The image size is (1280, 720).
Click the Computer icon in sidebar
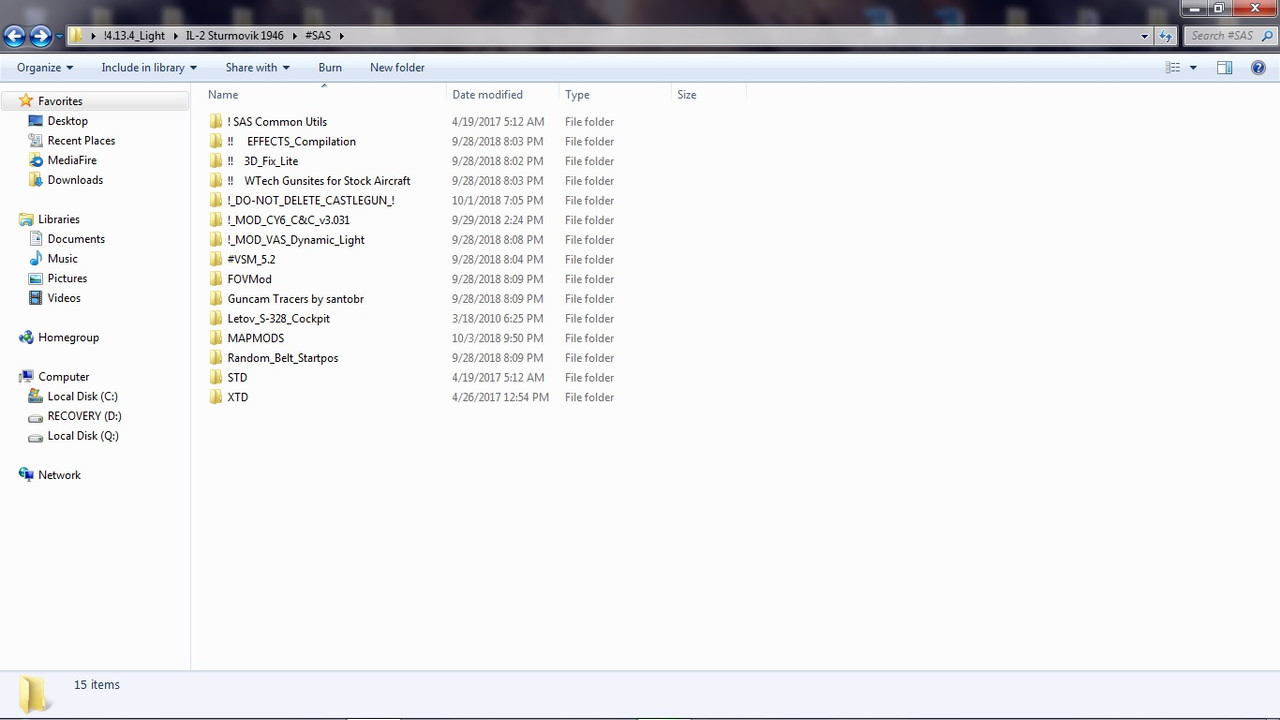(26, 377)
